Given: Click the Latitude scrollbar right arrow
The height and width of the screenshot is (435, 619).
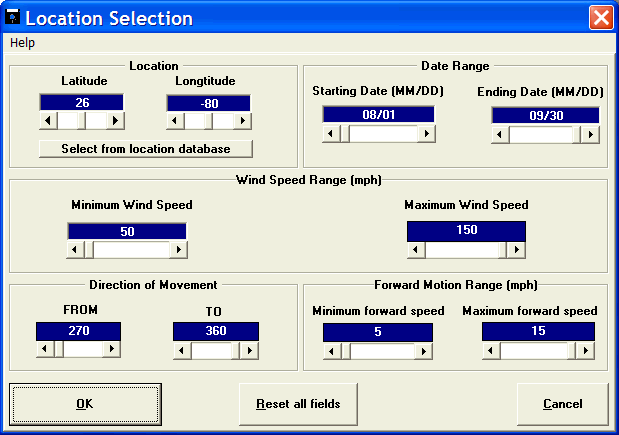Looking at the screenshot, I should pyautogui.click(x=115, y=120).
